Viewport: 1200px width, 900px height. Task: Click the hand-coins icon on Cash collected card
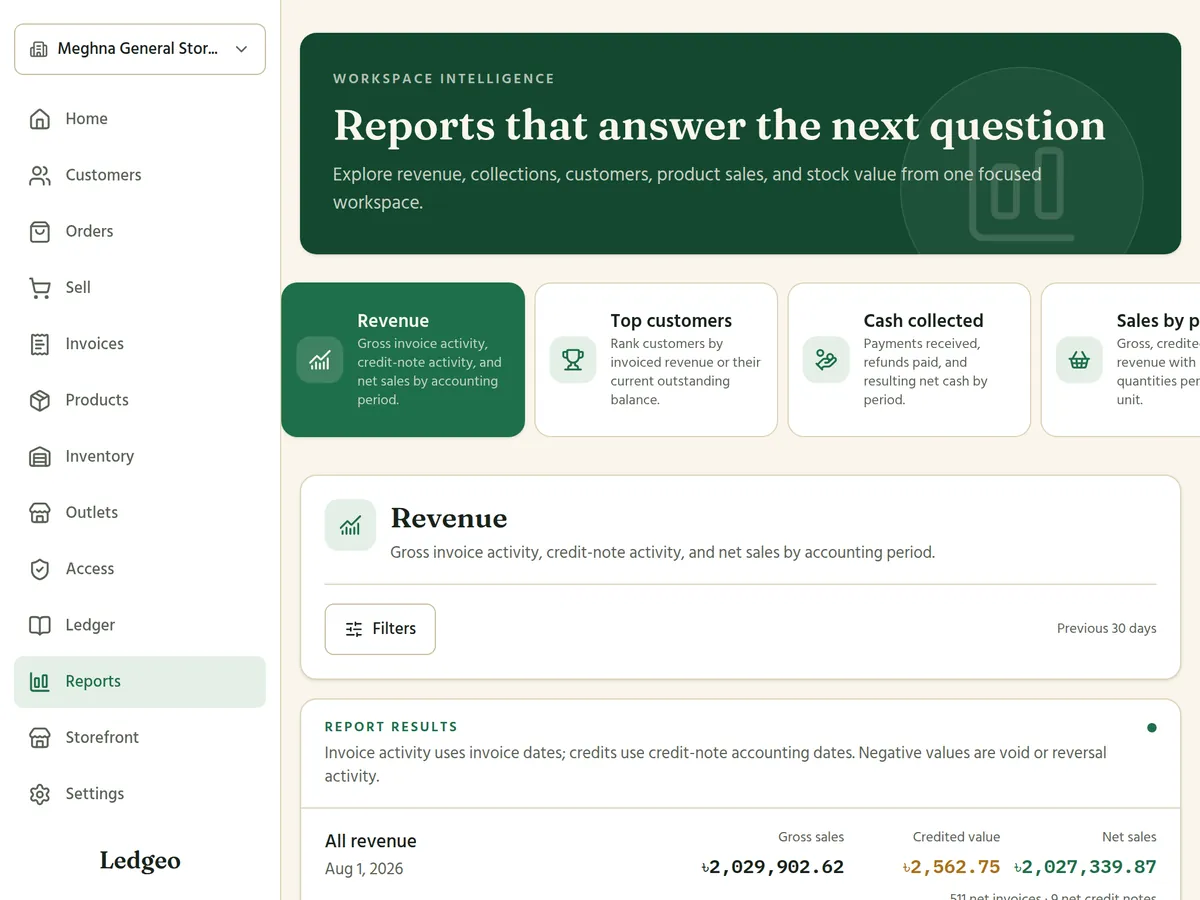[x=826, y=360]
